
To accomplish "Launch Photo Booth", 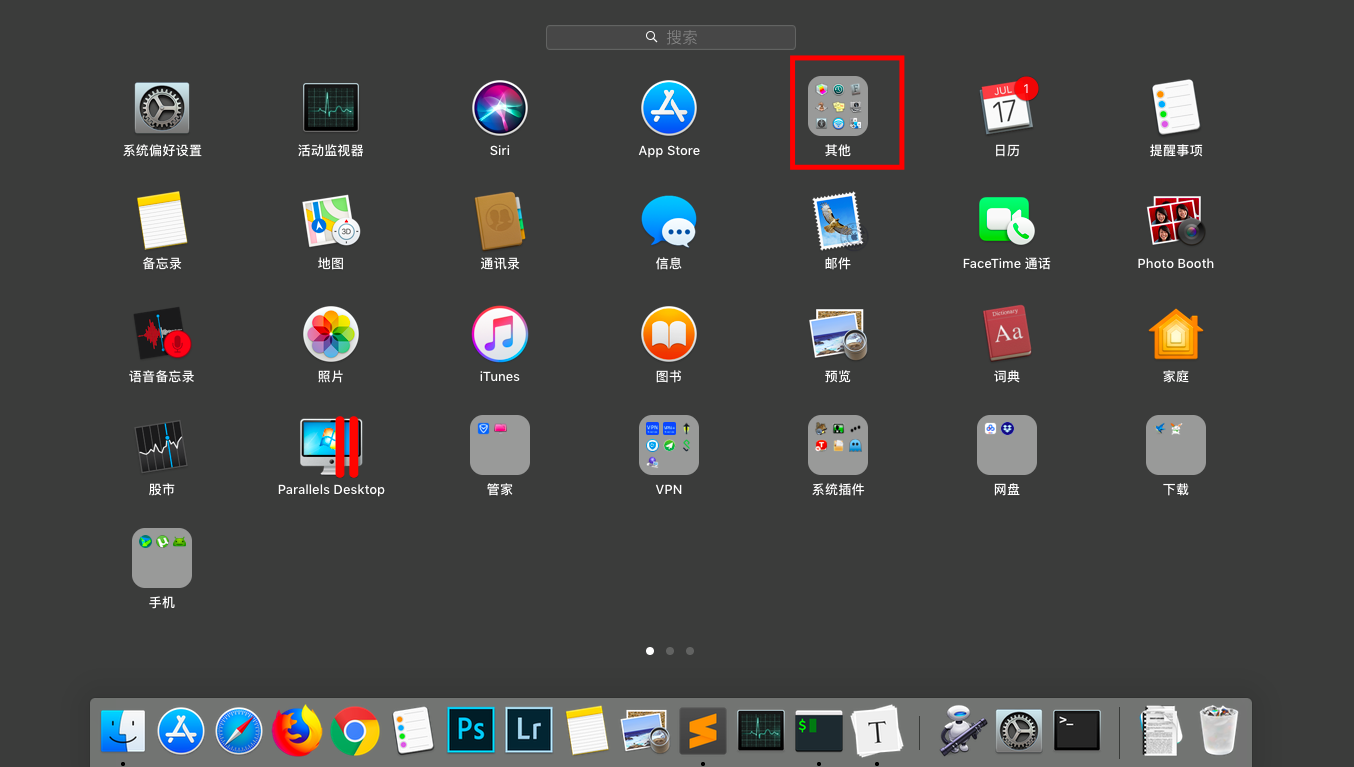I will (1175, 221).
